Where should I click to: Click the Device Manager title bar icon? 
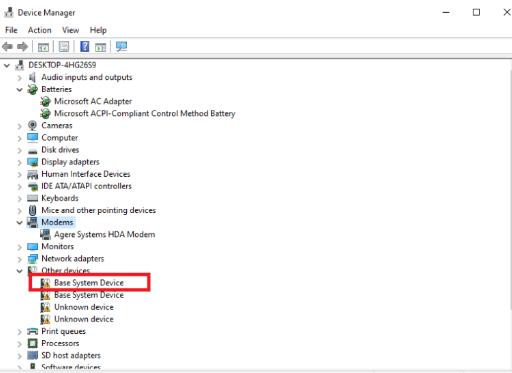point(9,12)
